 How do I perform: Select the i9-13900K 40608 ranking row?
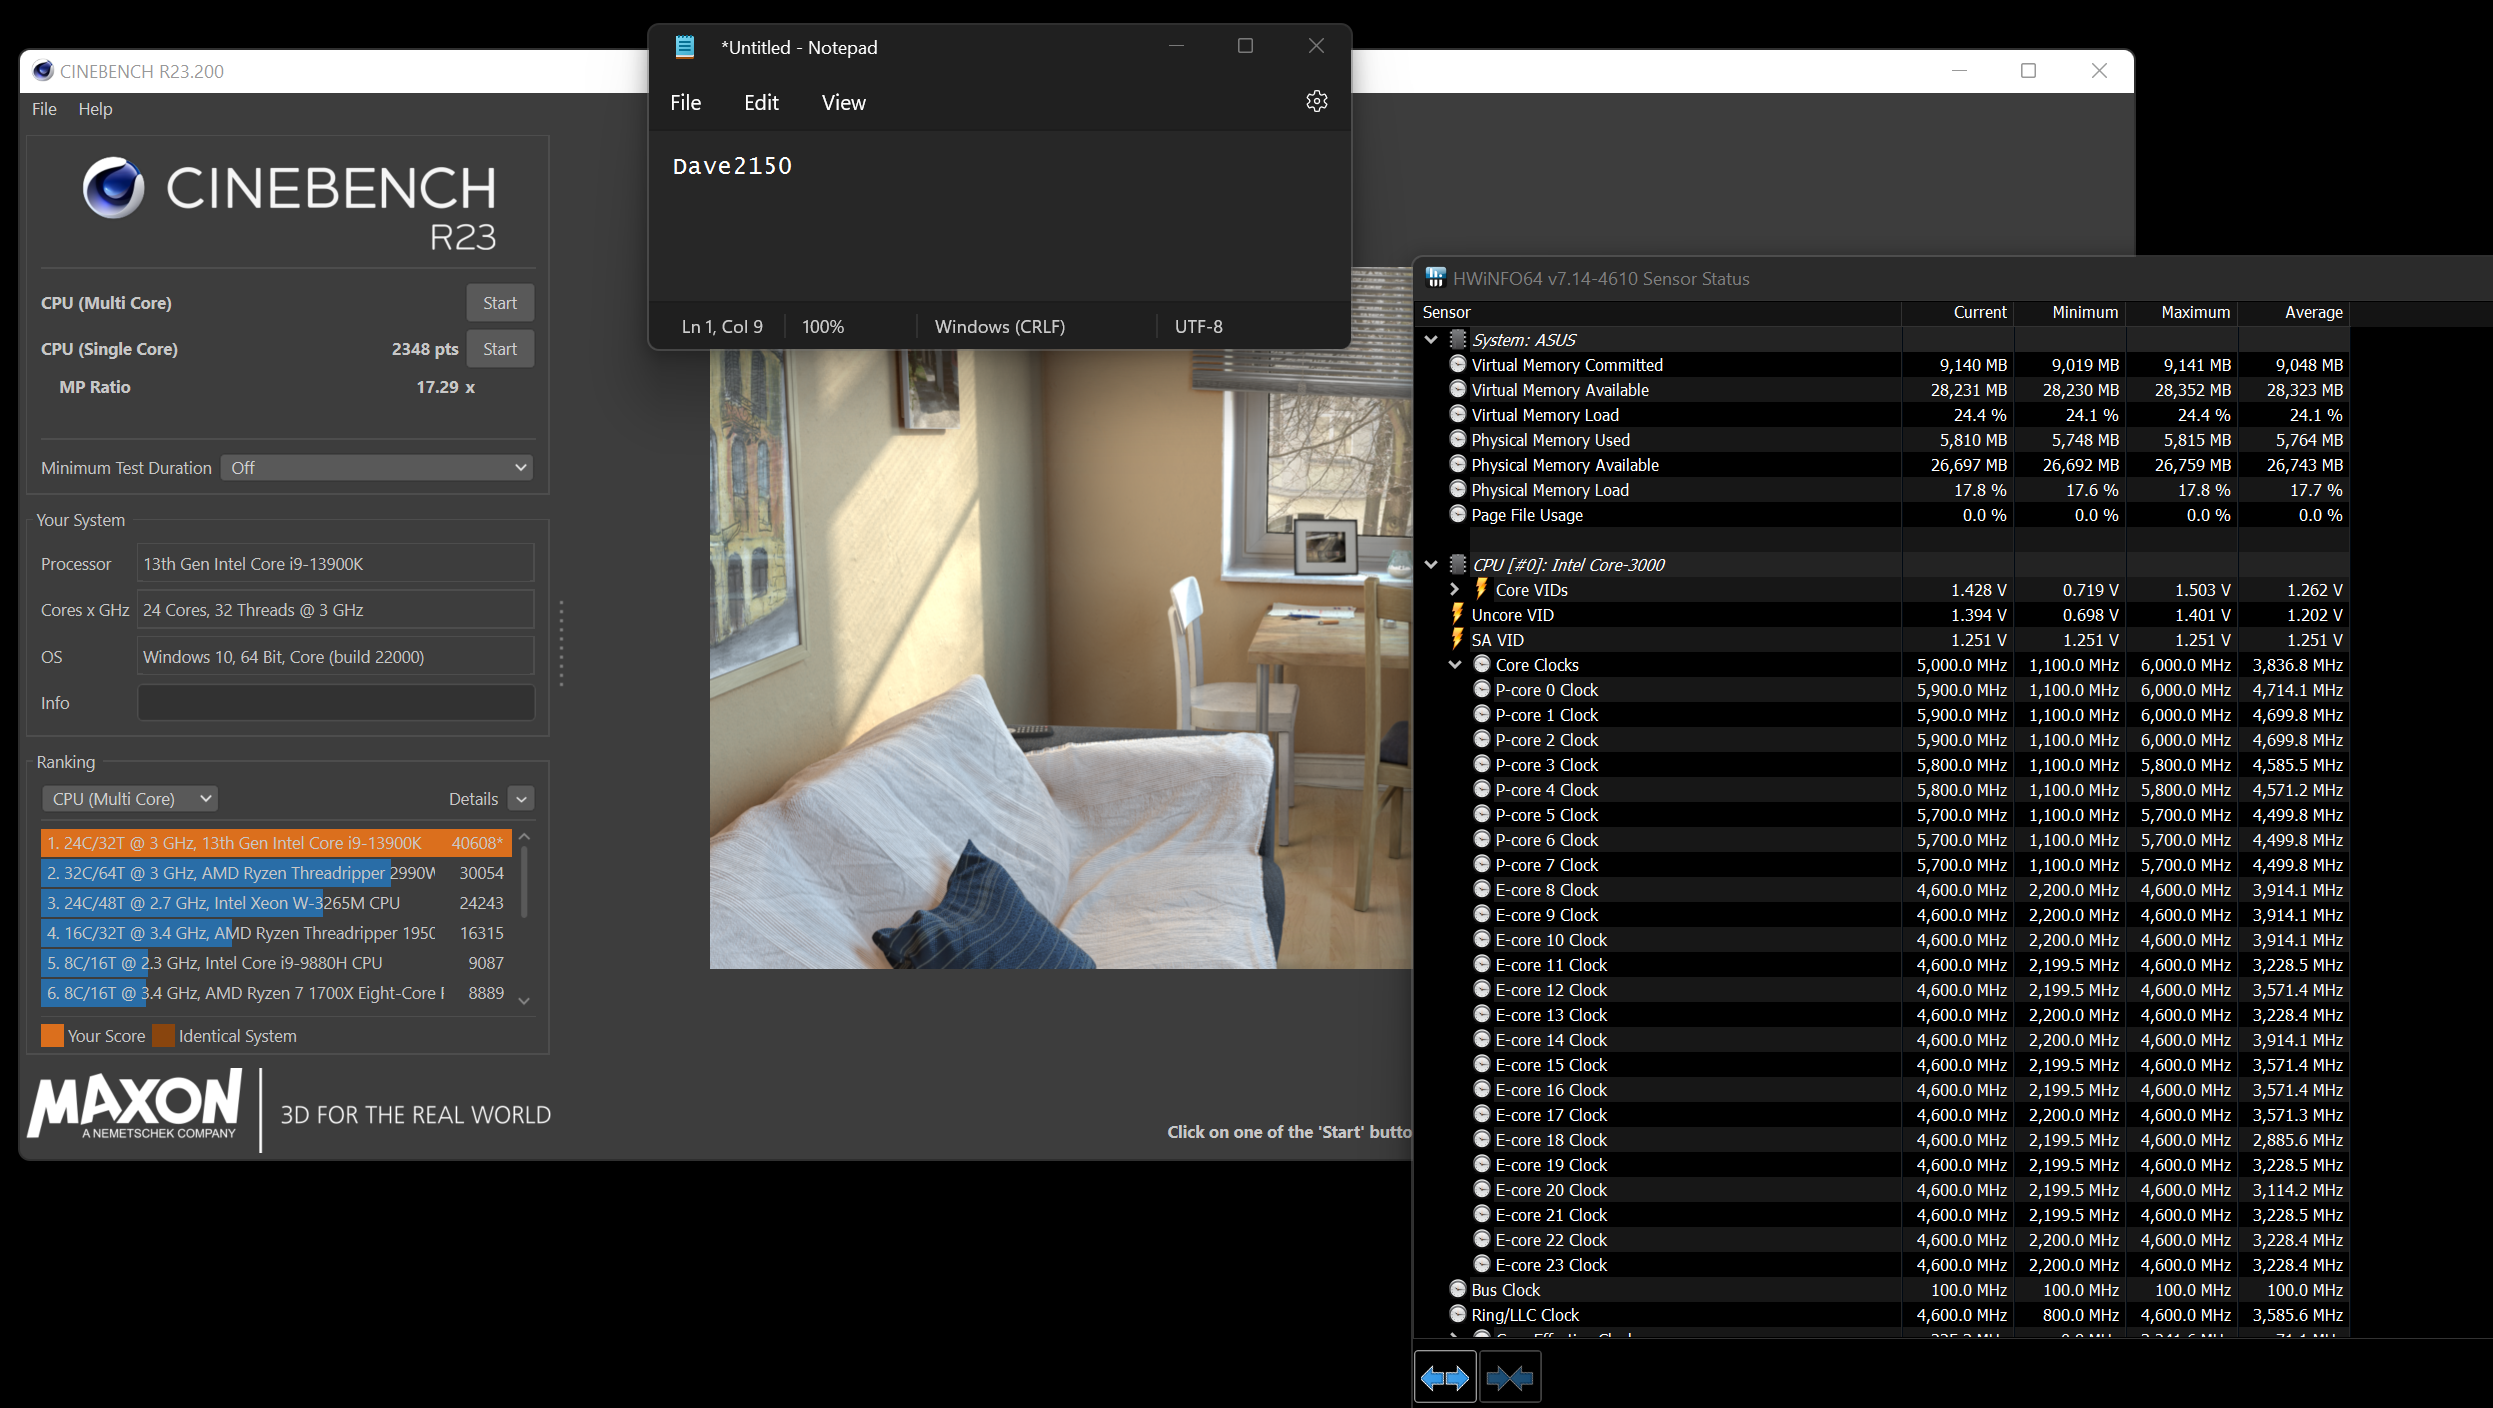click(276, 843)
